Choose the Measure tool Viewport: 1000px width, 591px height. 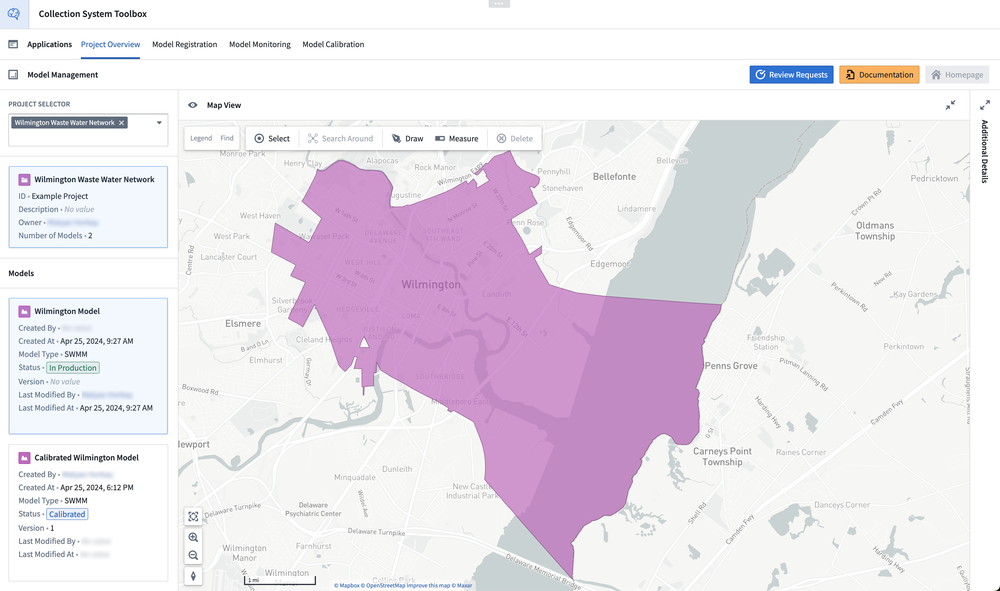tap(456, 138)
